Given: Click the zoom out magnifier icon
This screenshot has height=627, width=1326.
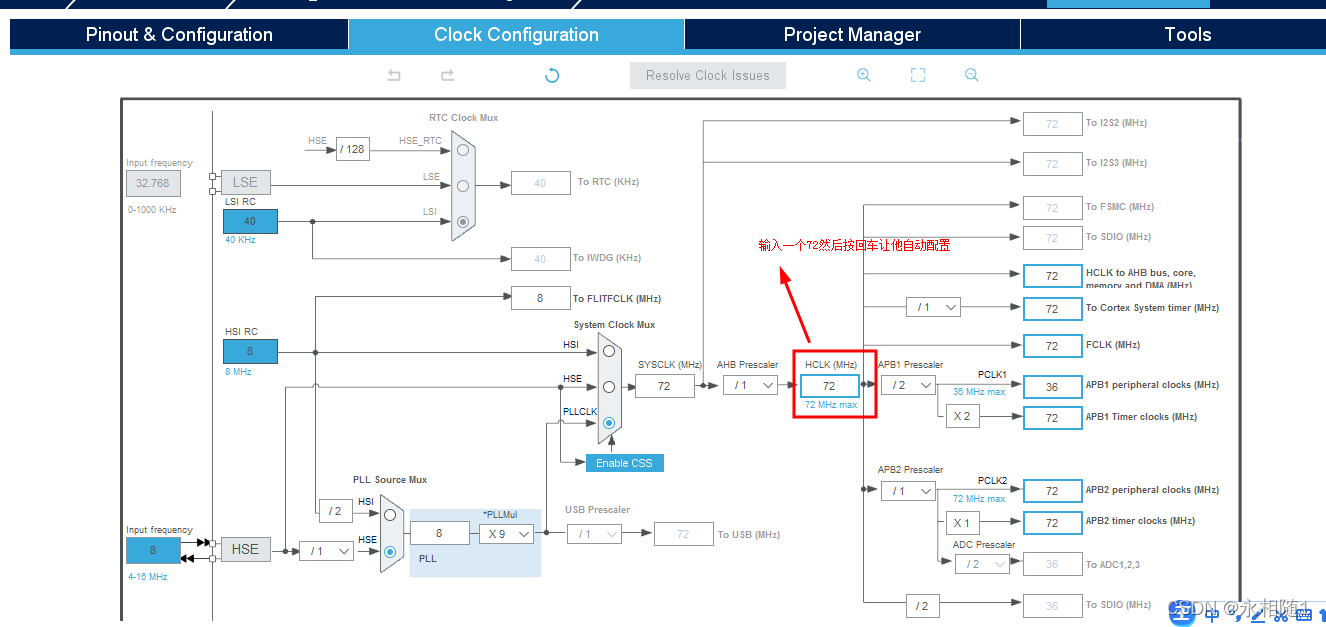Looking at the screenshot, I should (971, 75).
